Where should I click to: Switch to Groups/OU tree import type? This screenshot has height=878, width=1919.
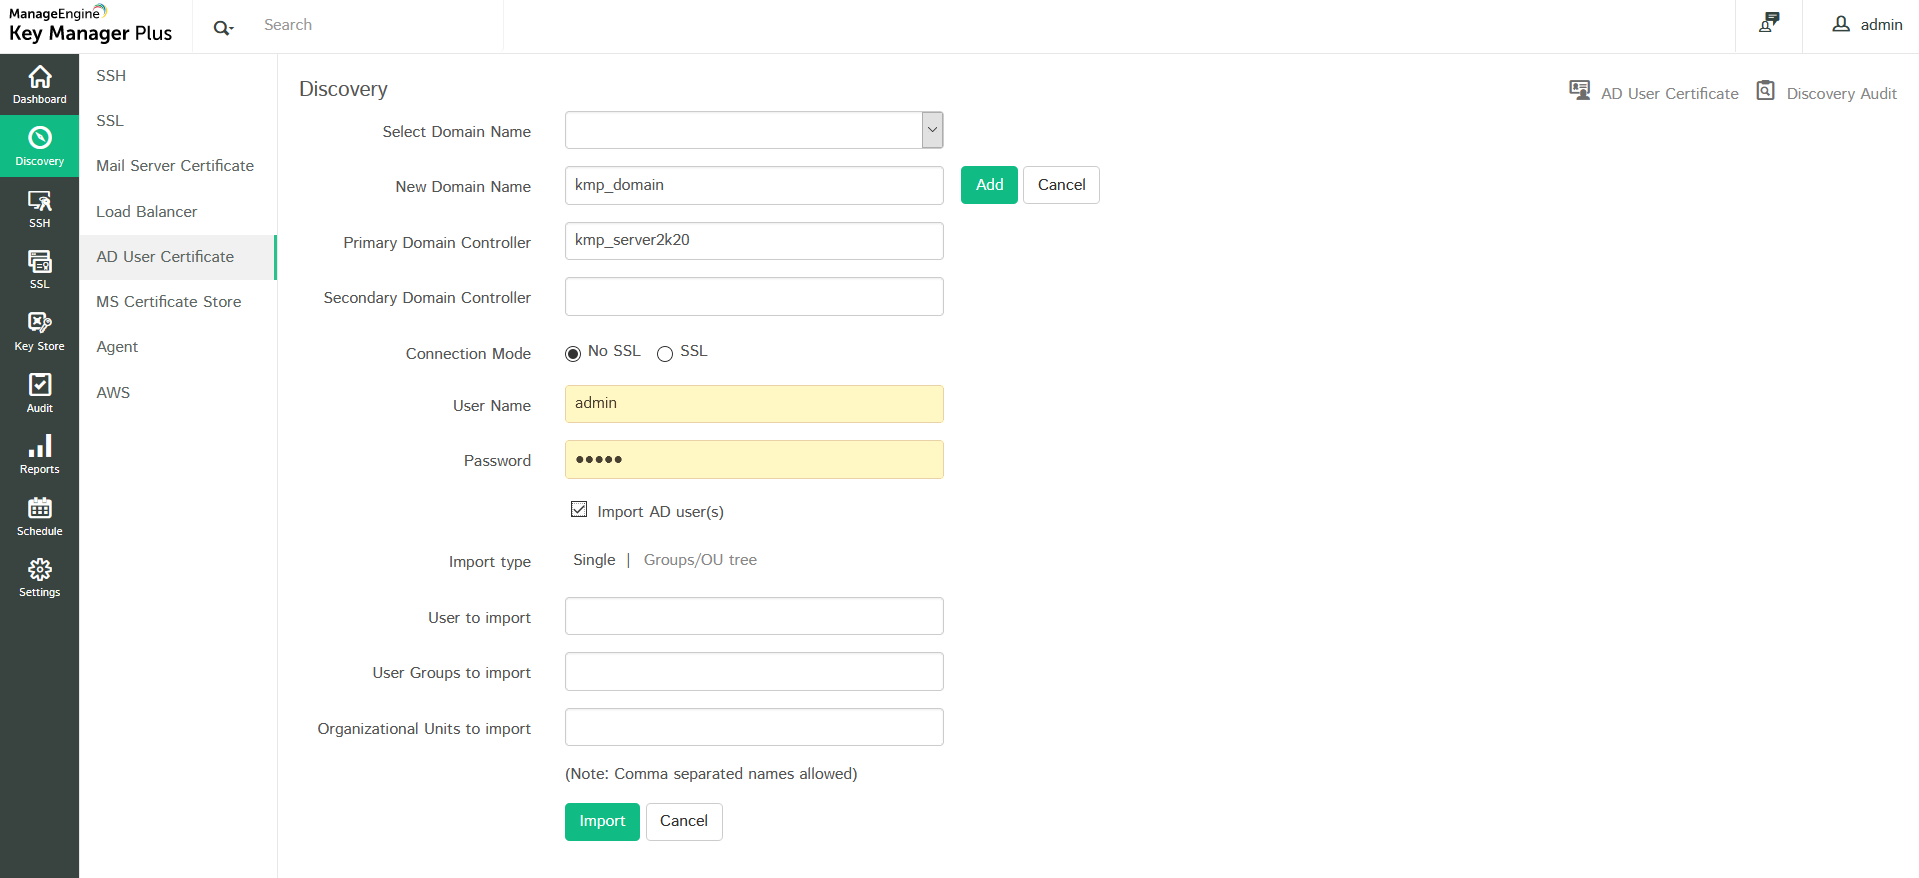700,560
